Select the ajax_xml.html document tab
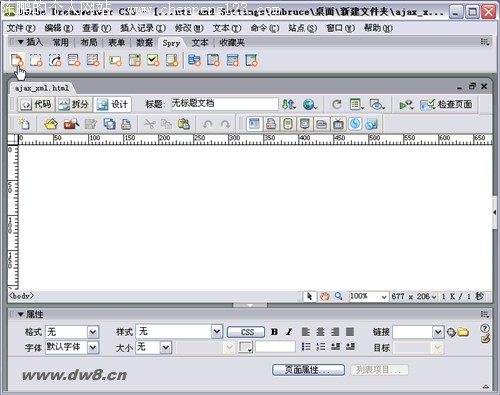Image resolution: width=500 pixels, height=395 pixels. [x=42, y=88]
